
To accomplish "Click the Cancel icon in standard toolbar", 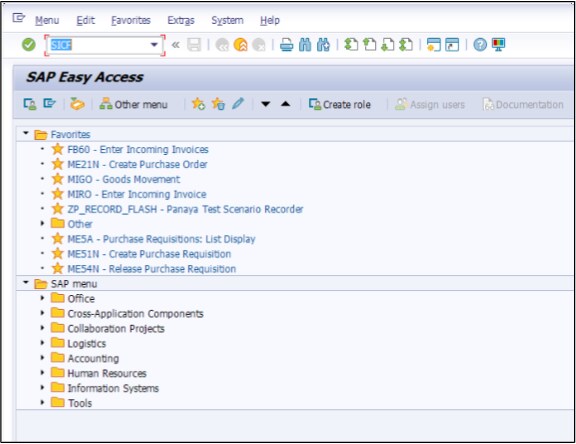I will click(259, 45).
